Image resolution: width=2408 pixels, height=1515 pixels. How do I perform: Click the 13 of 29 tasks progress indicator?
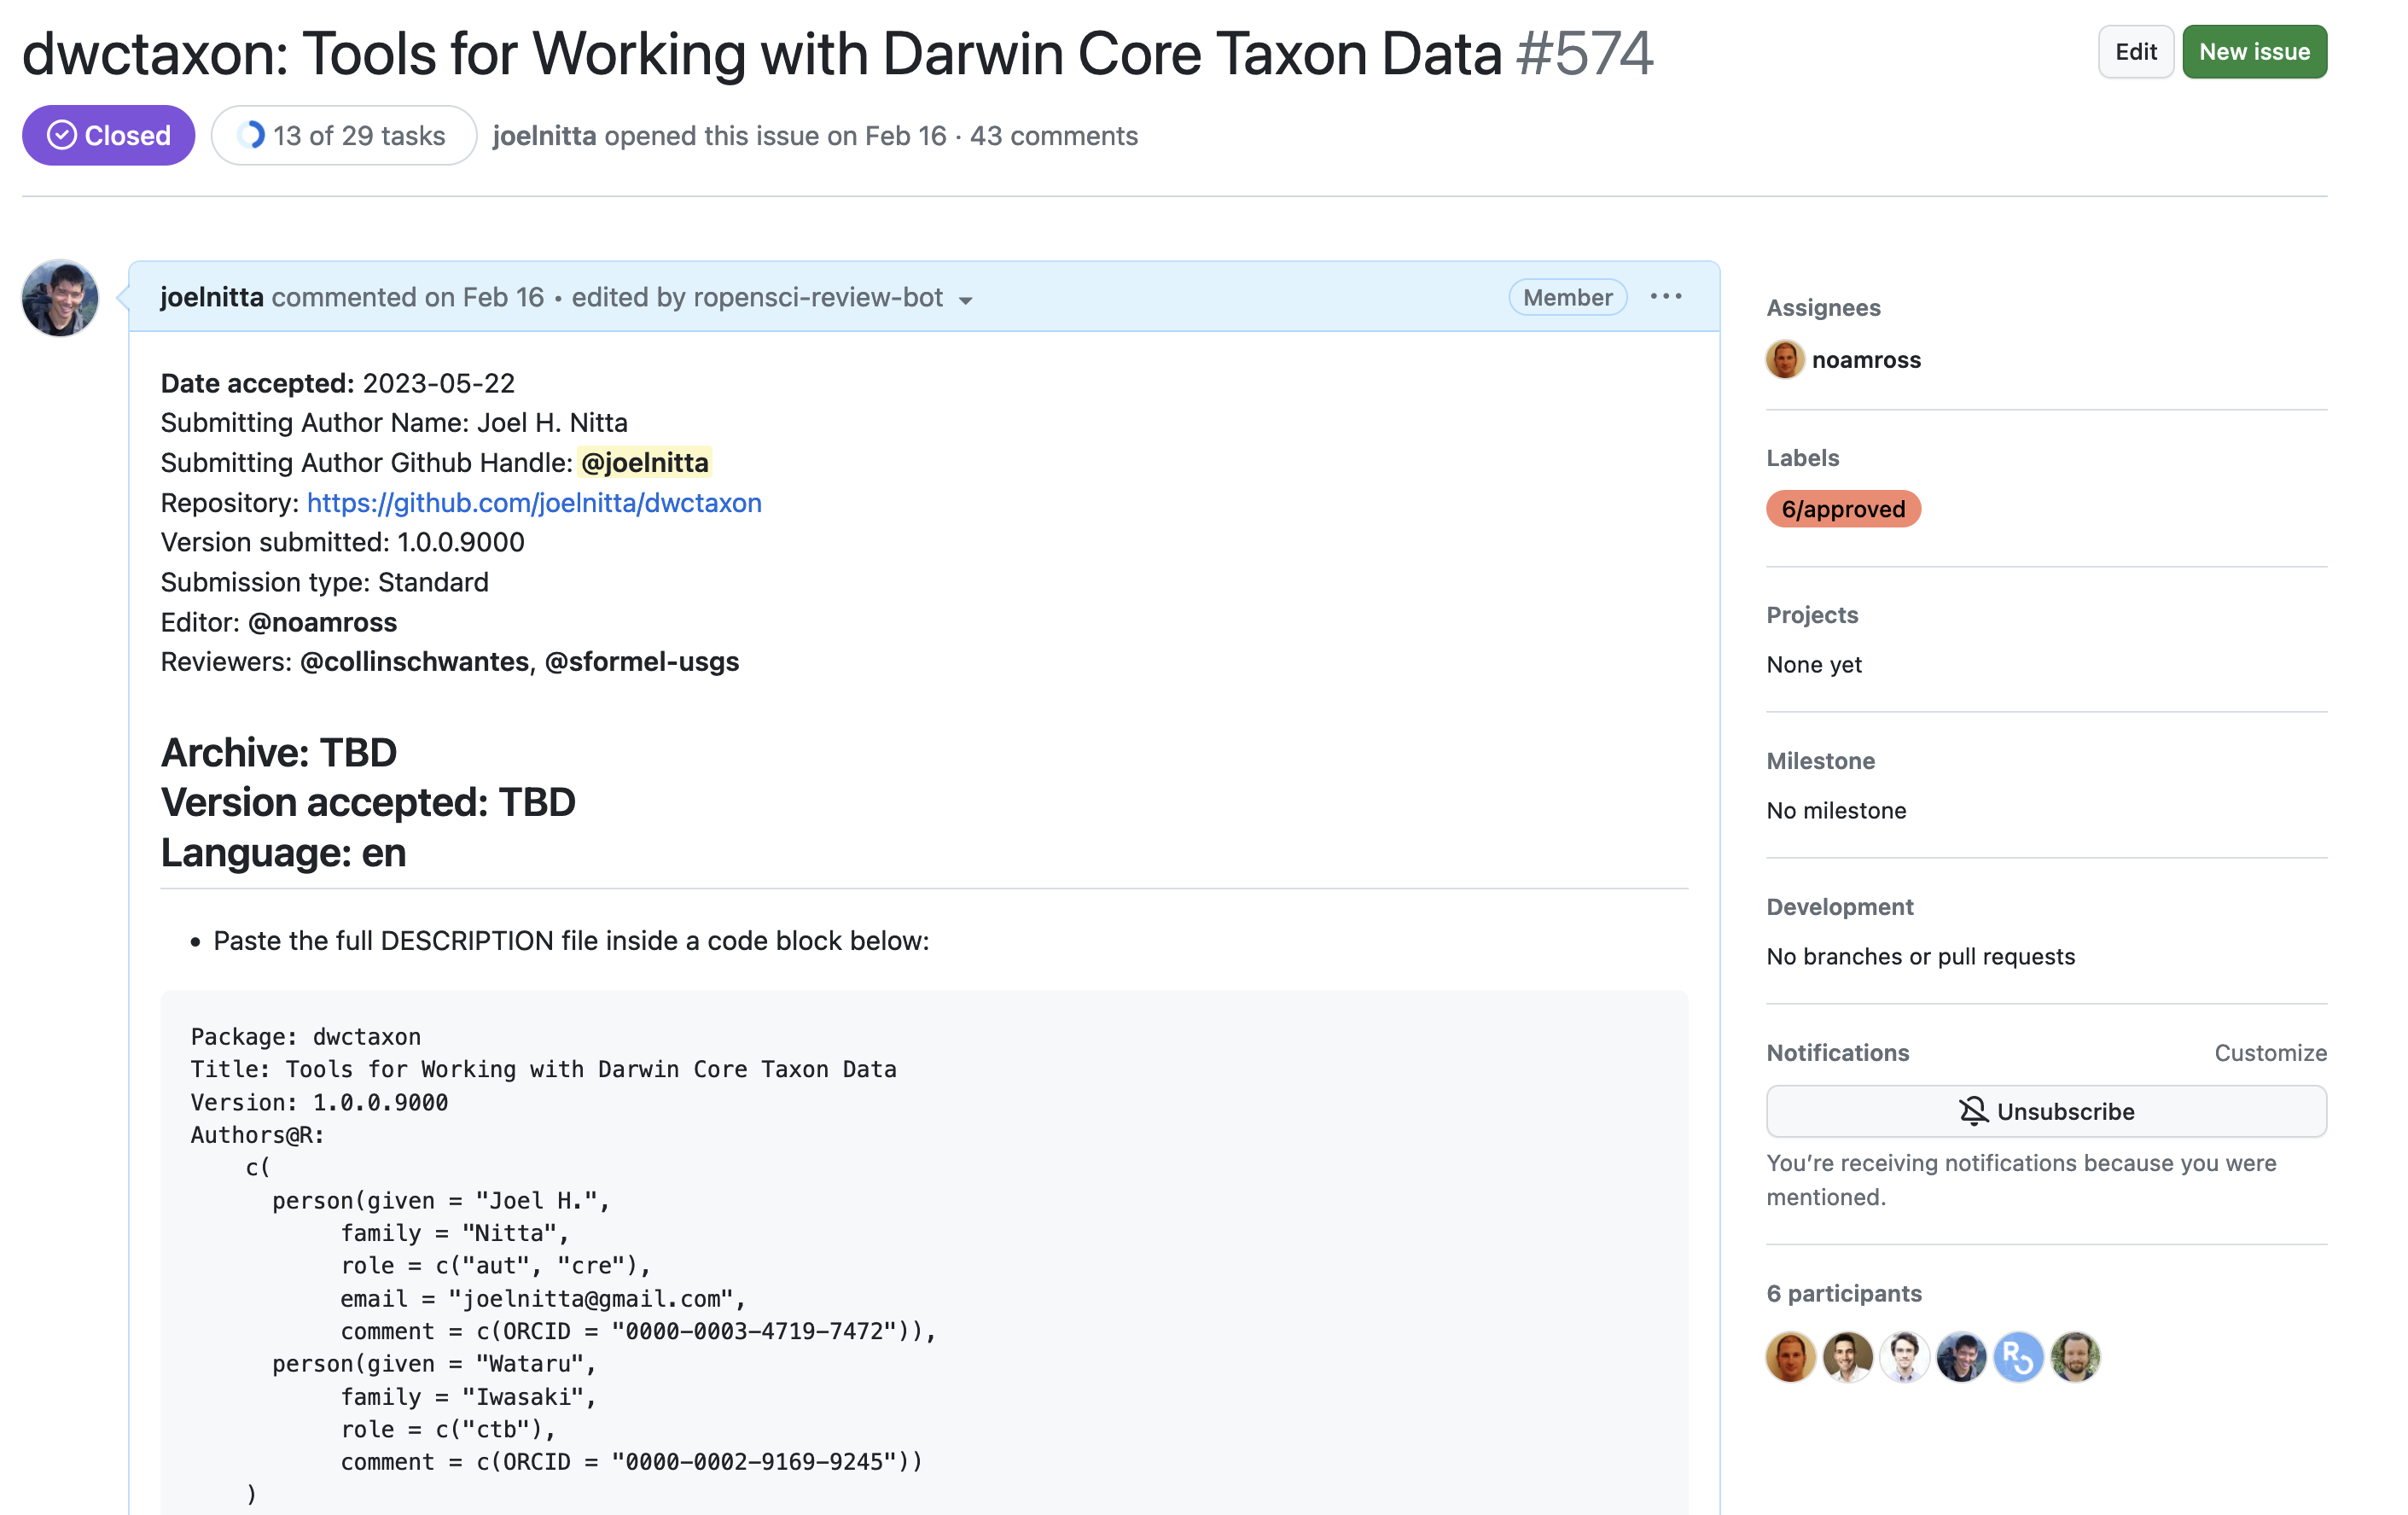[343, 136]
